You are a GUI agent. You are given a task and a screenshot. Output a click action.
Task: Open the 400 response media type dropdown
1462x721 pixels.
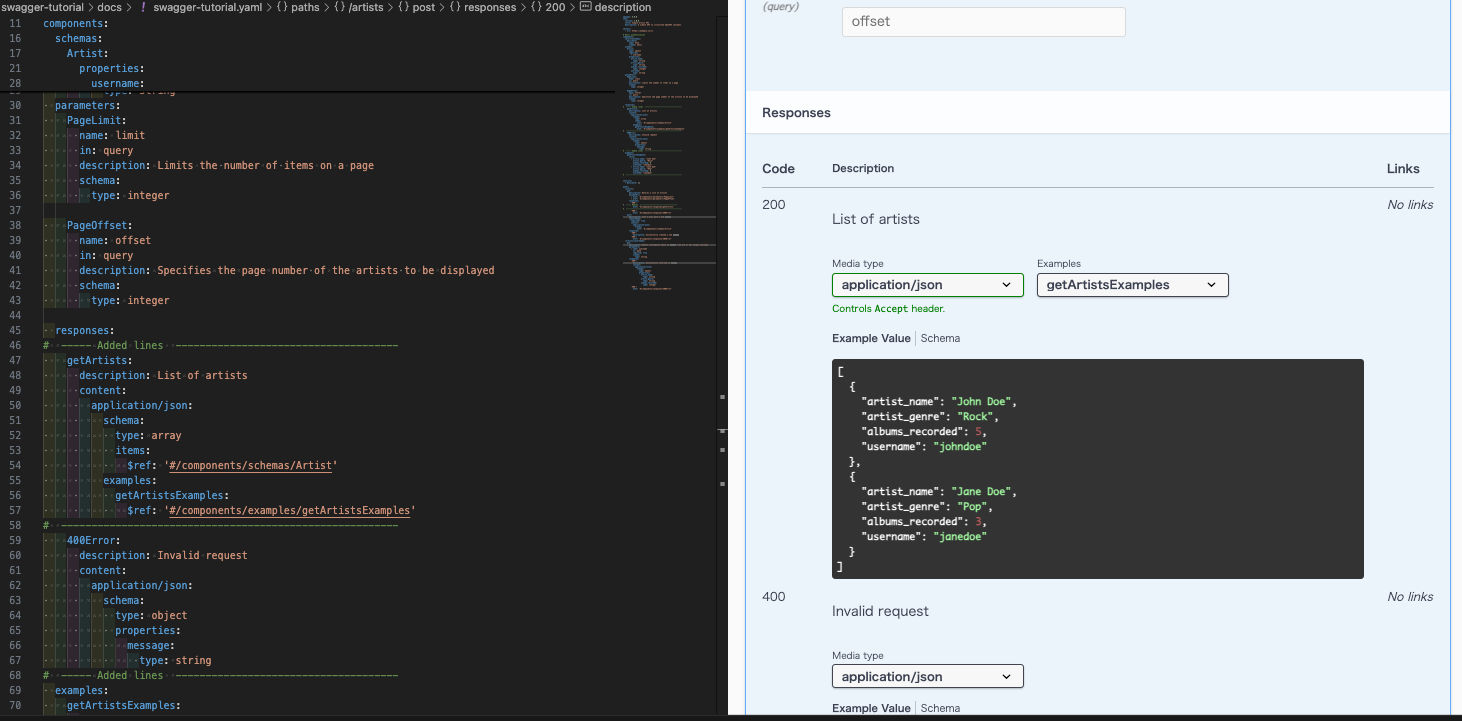click(x=928, y=677)
